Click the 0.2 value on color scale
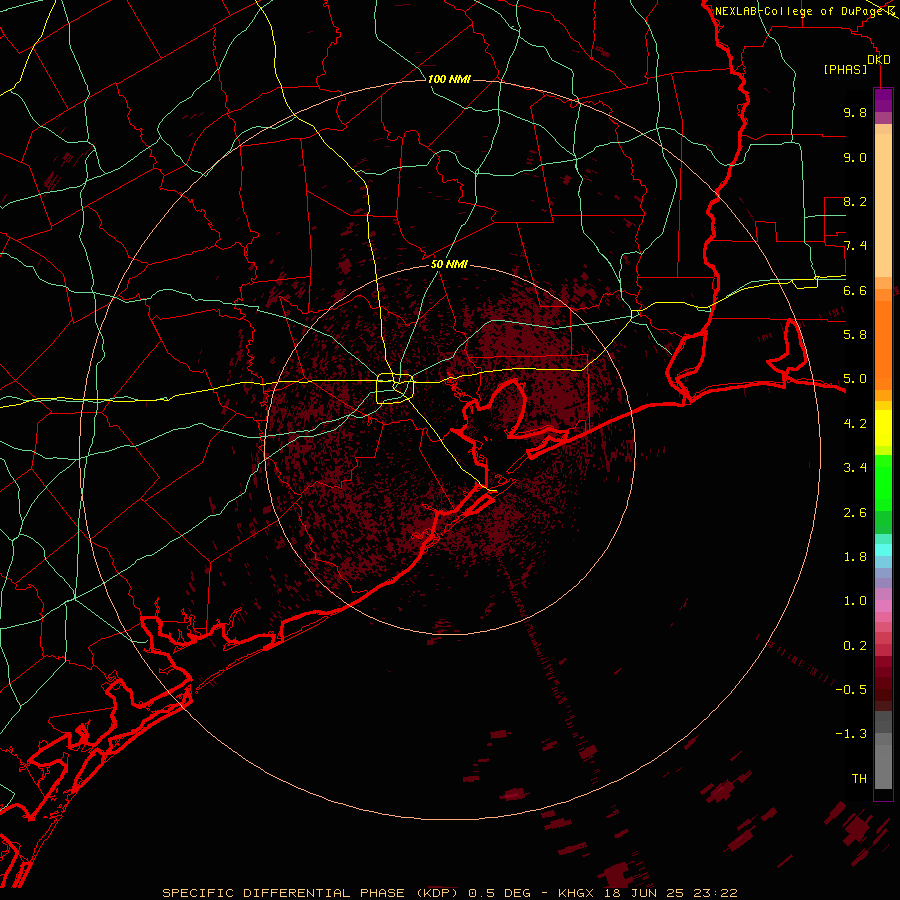900x900 pixels. [855, 645]
